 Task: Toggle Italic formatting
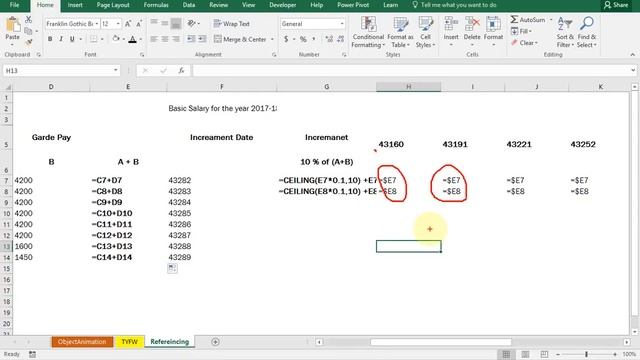(61, 39)
